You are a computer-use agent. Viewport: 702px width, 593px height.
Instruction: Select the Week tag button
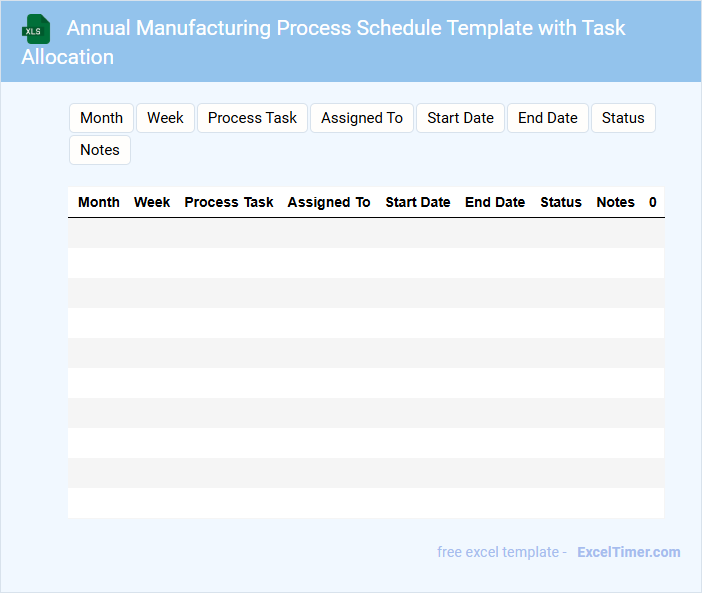click(165, 118)
